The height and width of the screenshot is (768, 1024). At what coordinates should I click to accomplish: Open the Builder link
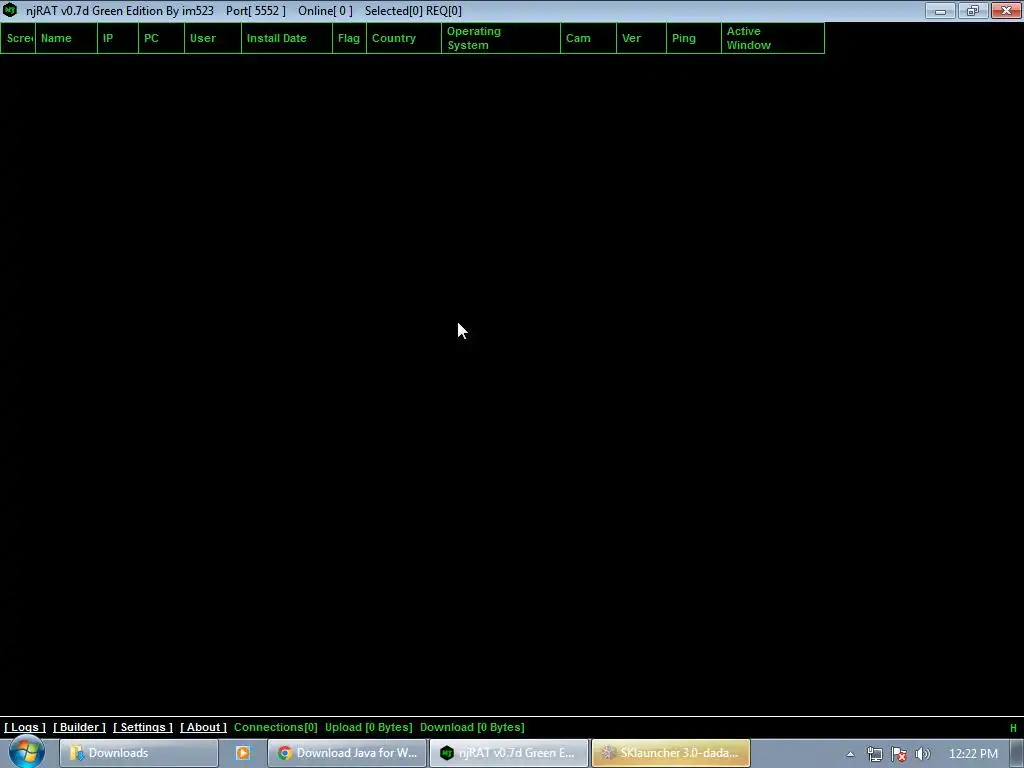79,727
